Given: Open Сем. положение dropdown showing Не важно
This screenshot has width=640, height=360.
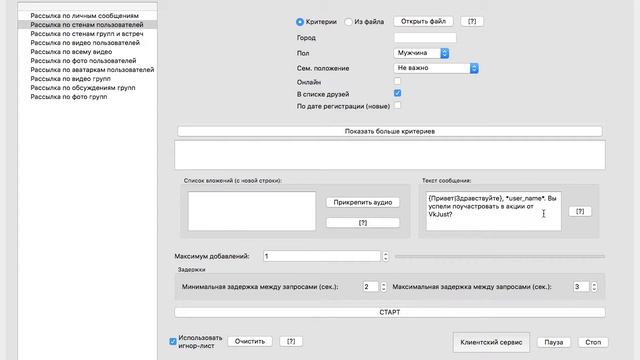Looking at the screenshot, I should tap(436, 68).
